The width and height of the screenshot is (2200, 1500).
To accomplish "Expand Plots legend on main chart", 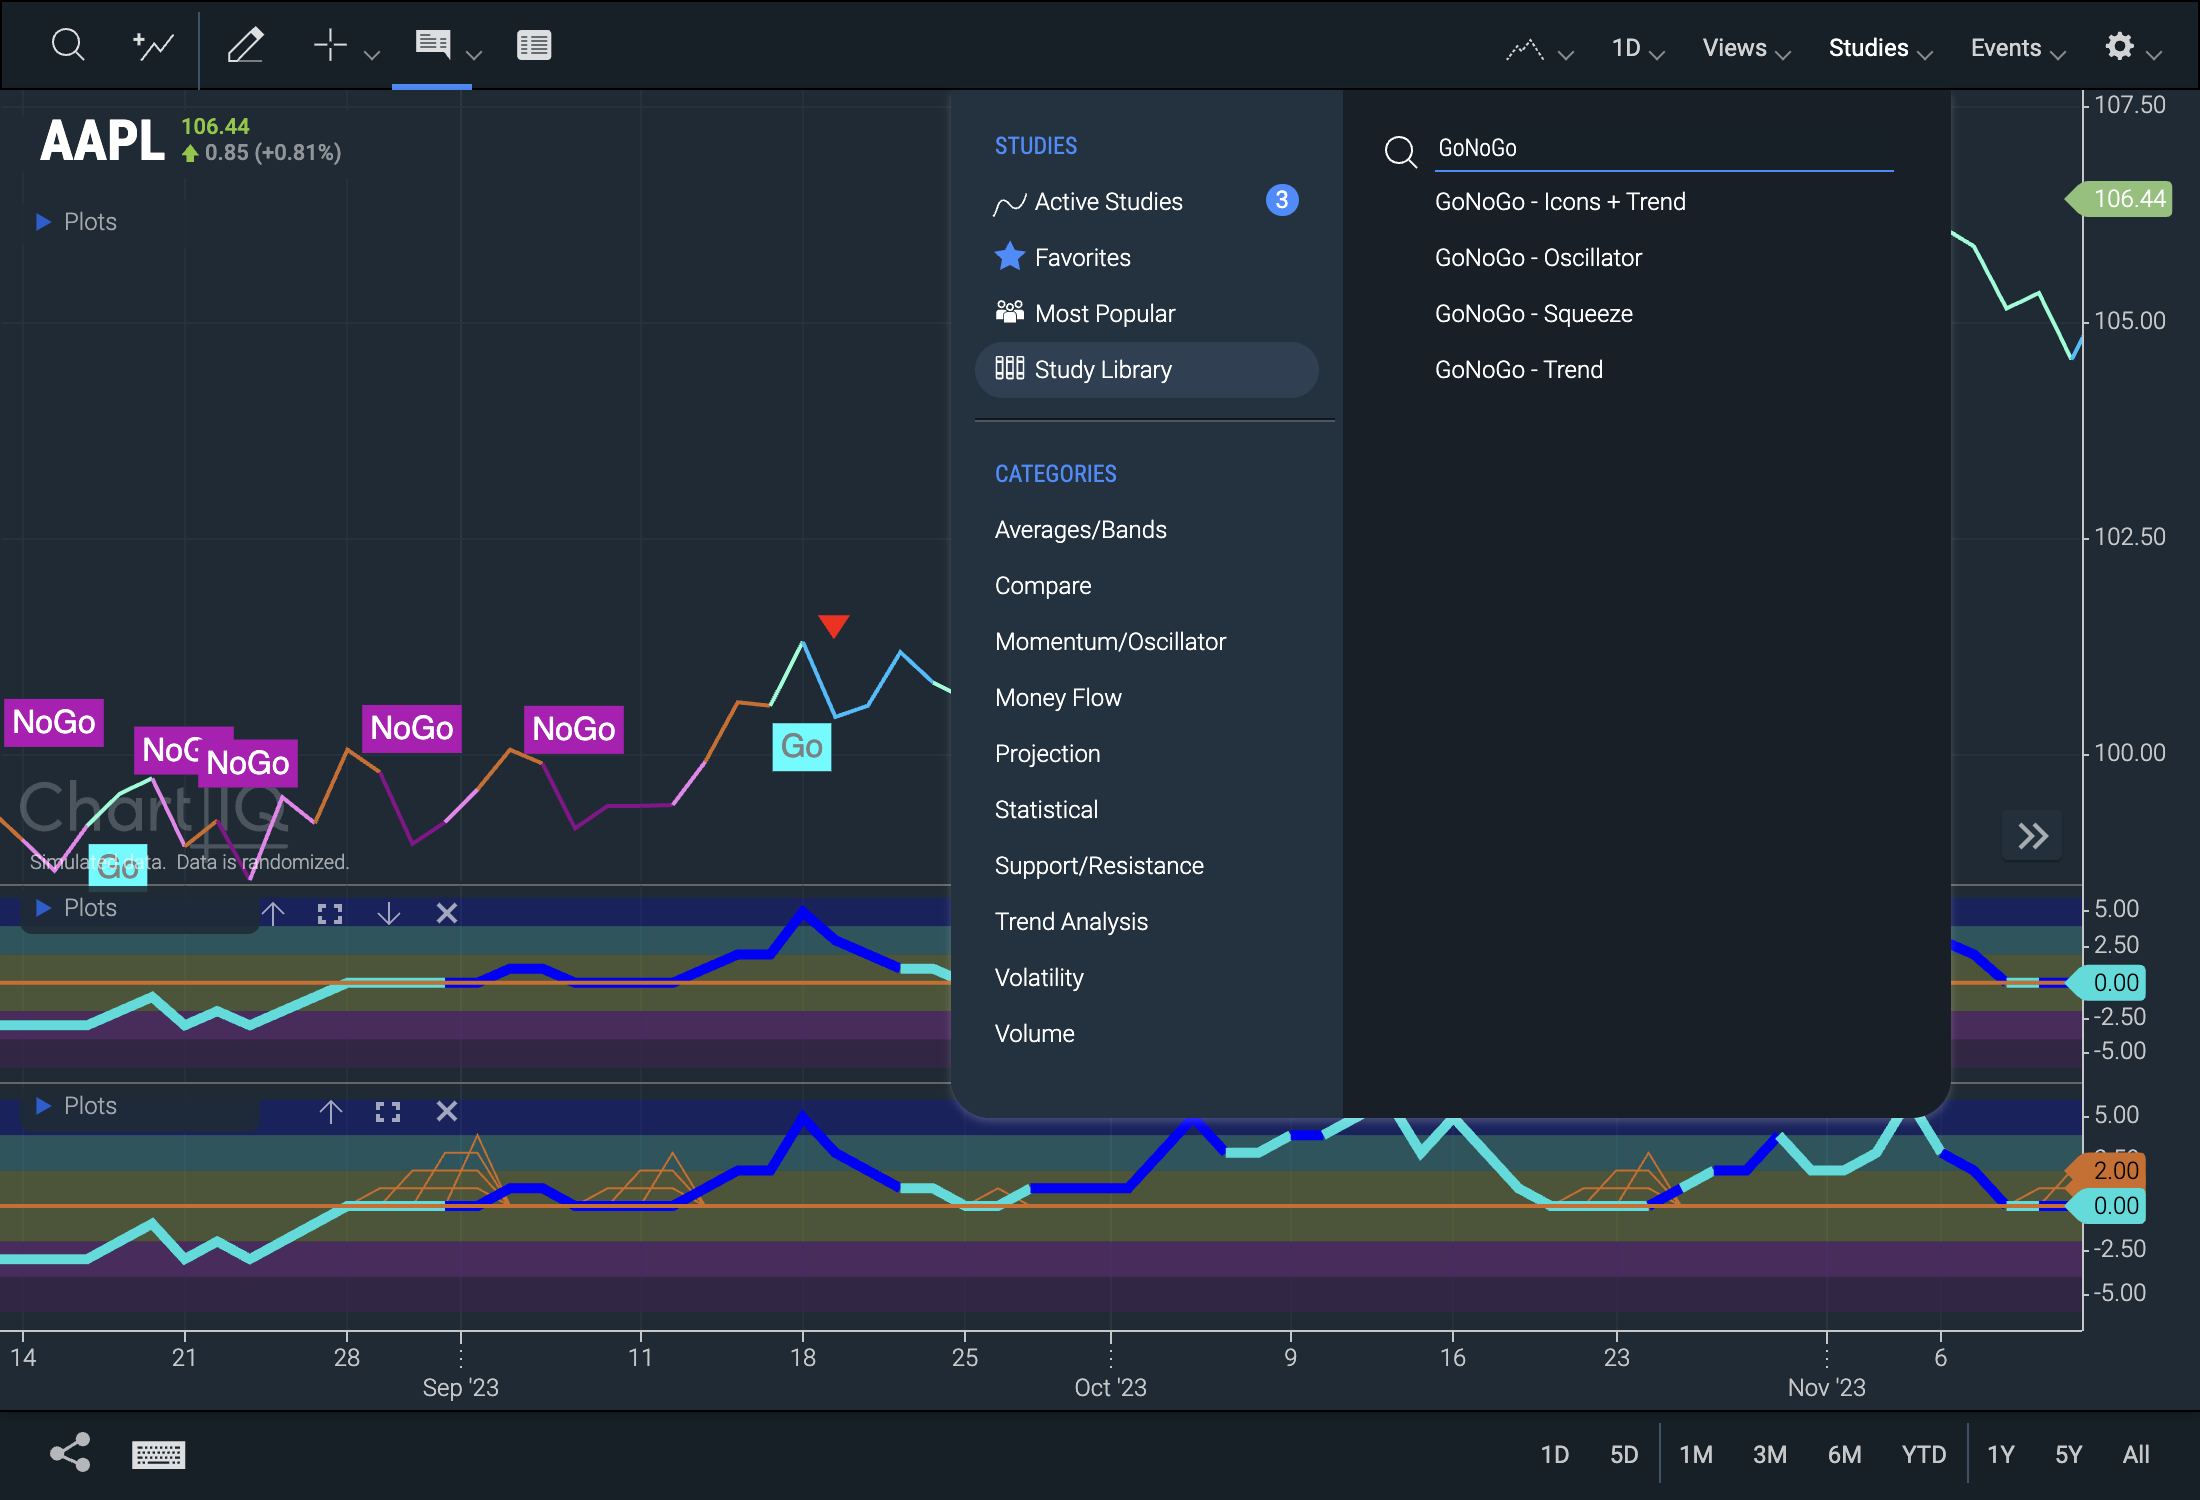I will point(76,222).
